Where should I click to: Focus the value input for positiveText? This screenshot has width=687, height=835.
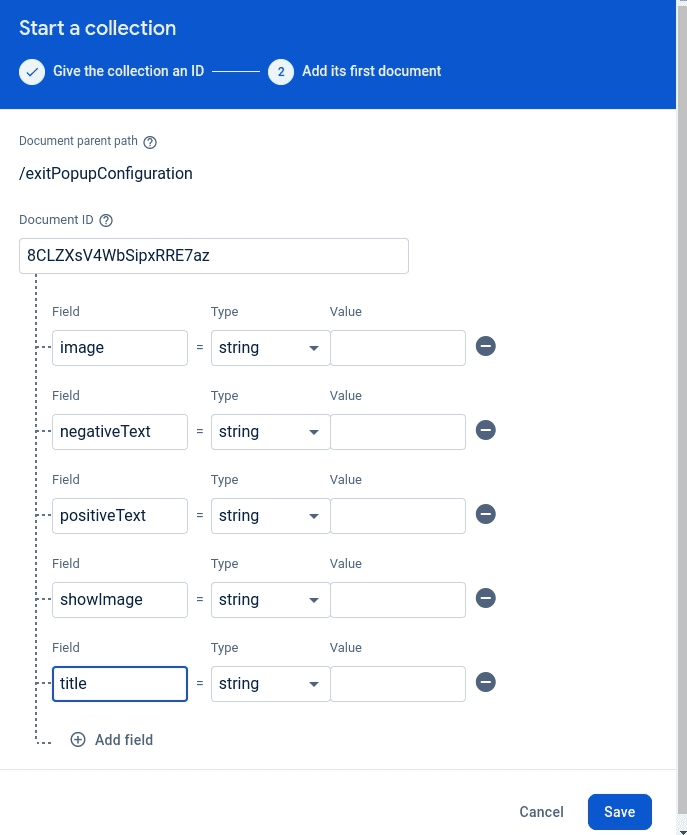(x=398, y=516)
